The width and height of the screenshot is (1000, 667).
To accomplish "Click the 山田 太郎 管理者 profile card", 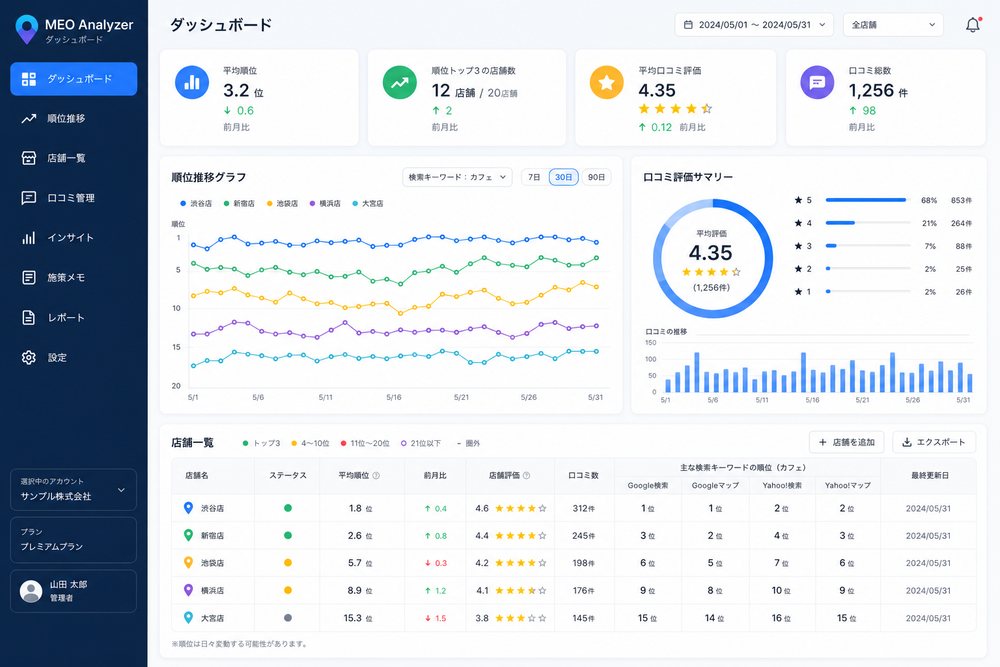I will tap(73, 591).
